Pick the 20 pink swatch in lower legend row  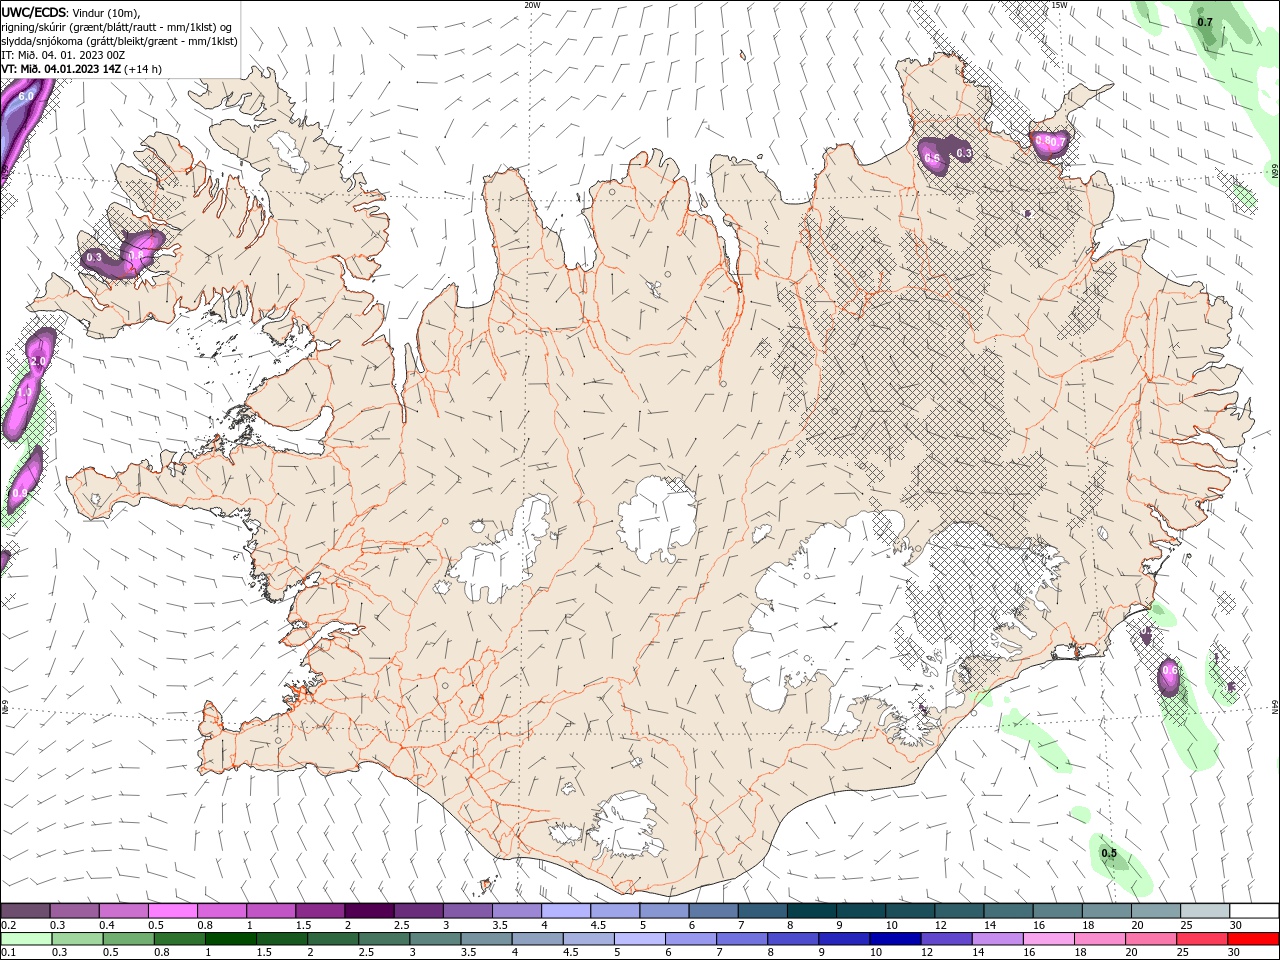tap(1150, 939)
